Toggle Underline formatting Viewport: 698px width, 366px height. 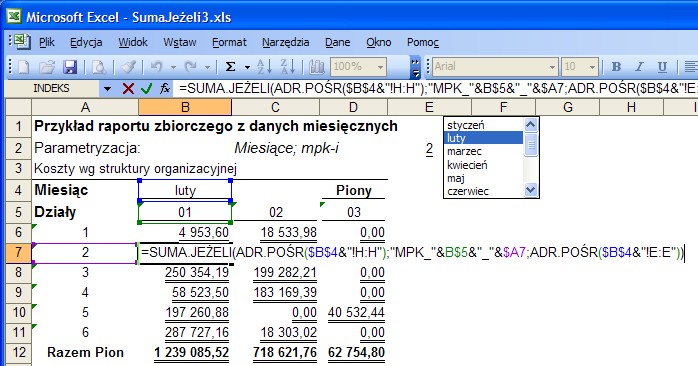tap(662, 67)
